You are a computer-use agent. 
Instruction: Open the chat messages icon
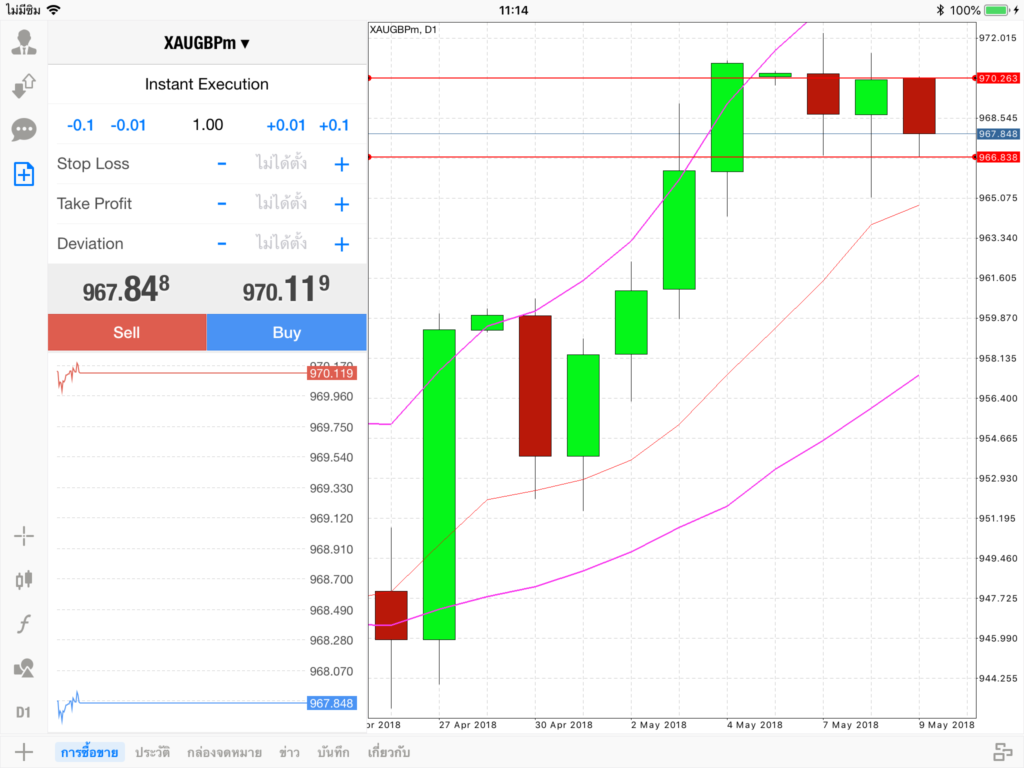pos(24,130)
